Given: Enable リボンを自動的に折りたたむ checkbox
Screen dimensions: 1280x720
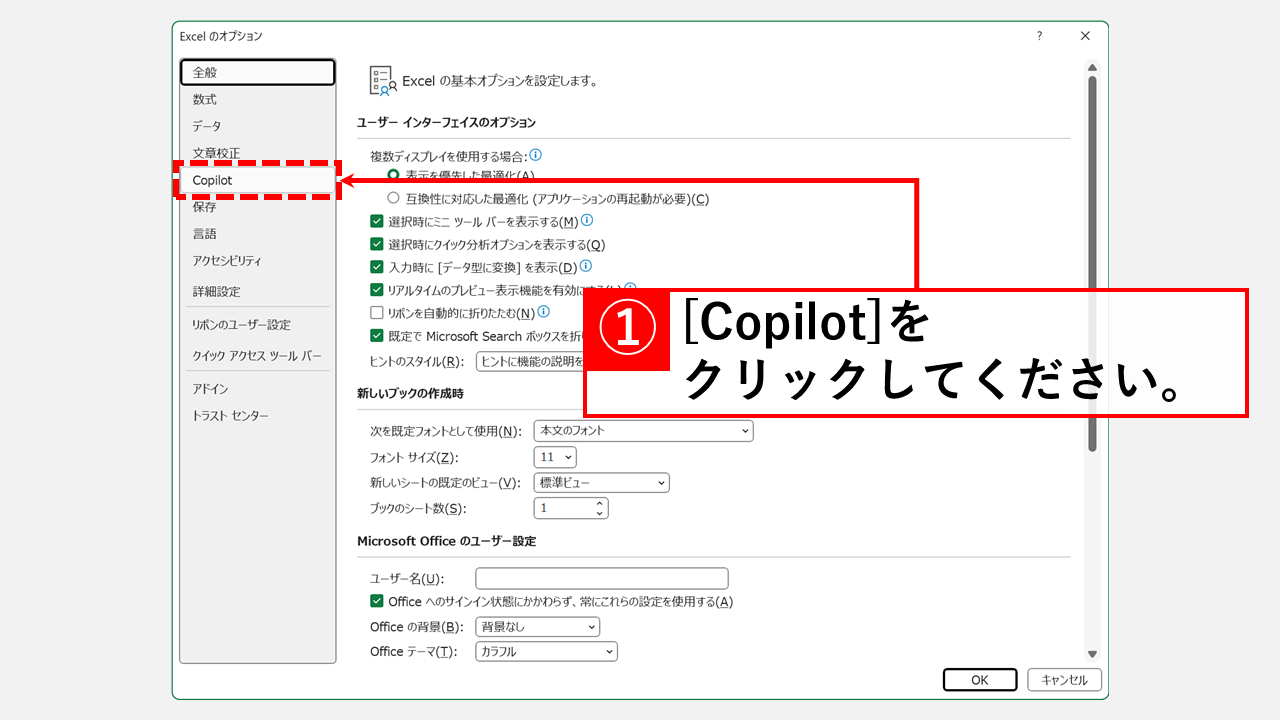Looking at the screenshot, I should [x=377, y=313].
